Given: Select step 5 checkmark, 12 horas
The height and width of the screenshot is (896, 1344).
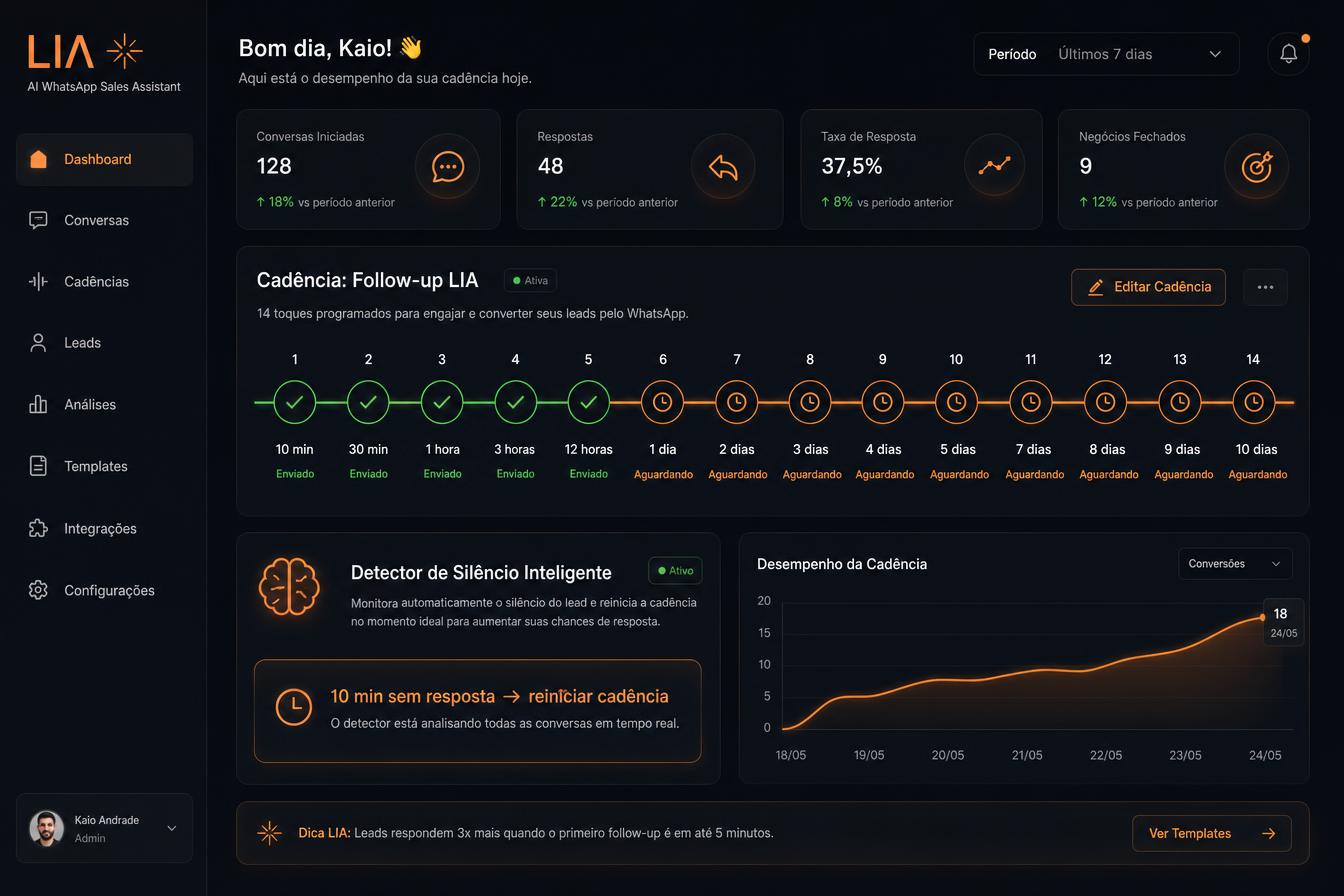Looking at the screenshot, I should point(588,402).
